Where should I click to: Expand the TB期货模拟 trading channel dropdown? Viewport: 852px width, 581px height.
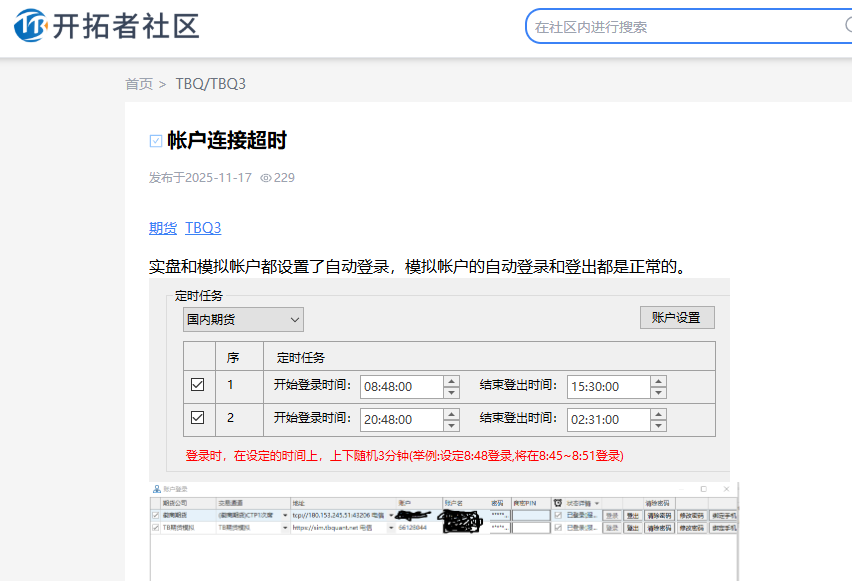(x=285, y=527)
